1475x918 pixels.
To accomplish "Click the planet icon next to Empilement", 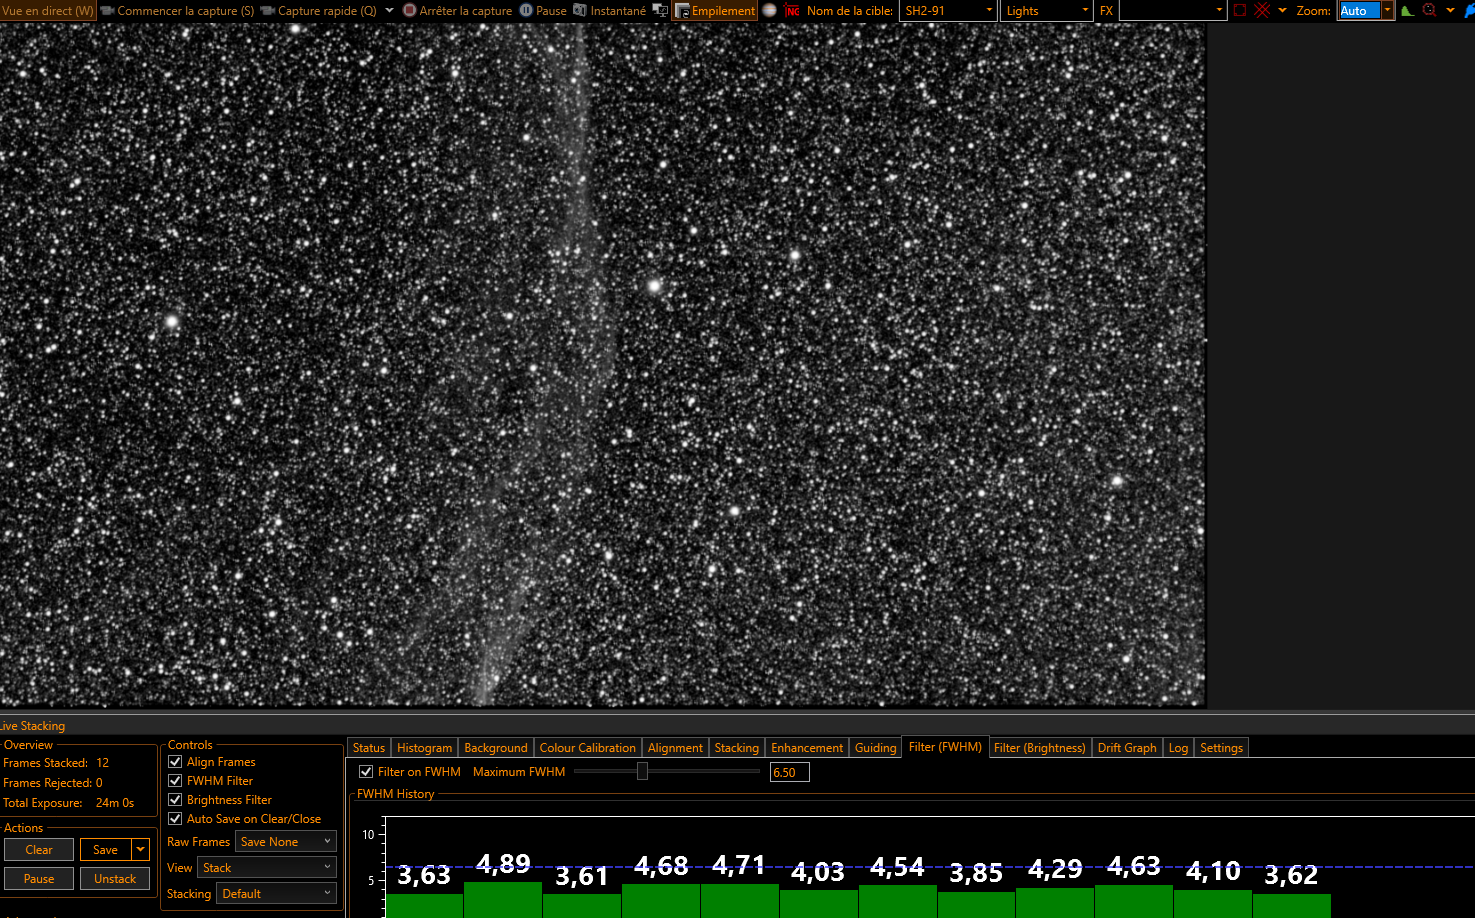I will coord(770,11).
